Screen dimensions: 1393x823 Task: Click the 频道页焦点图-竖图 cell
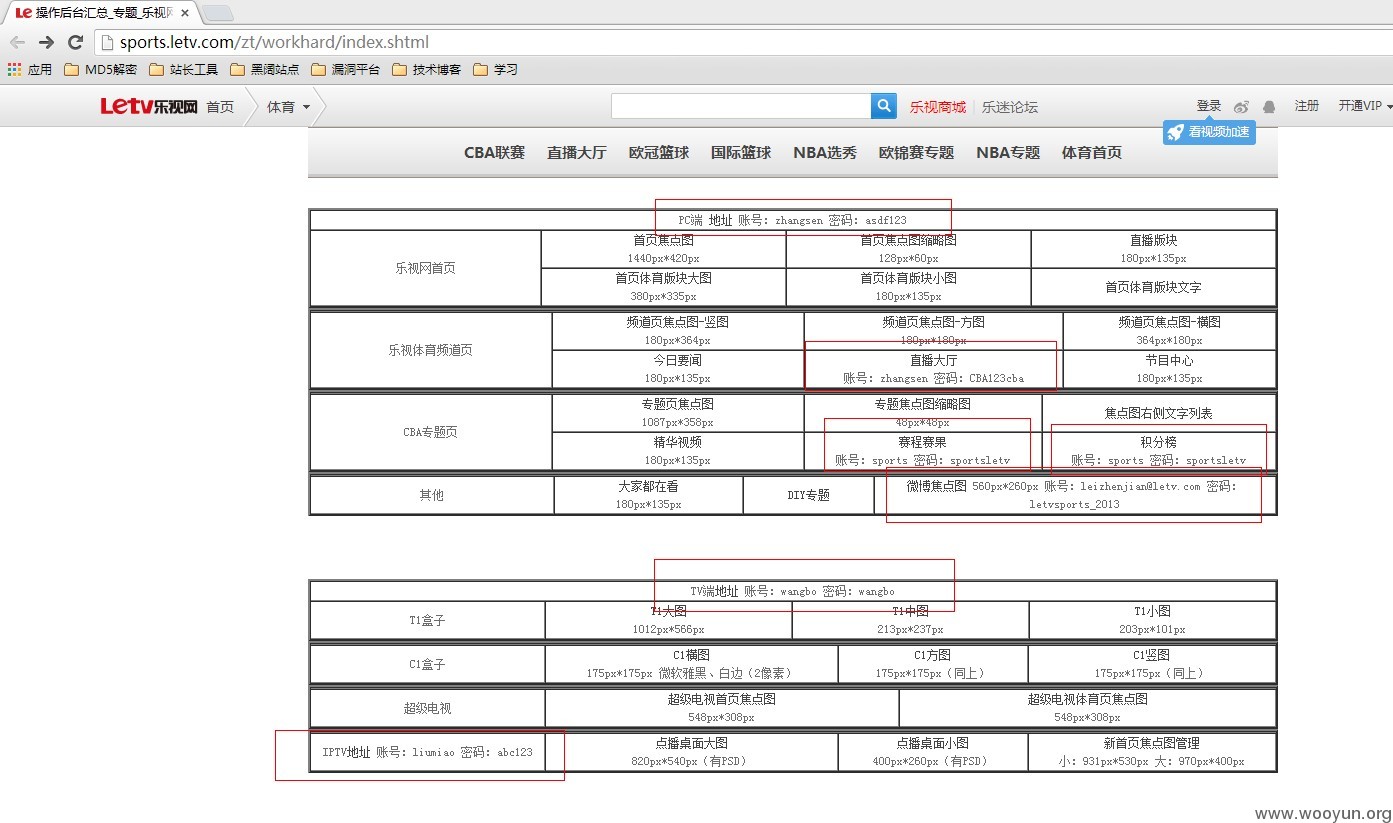click(x=677, y=331)
